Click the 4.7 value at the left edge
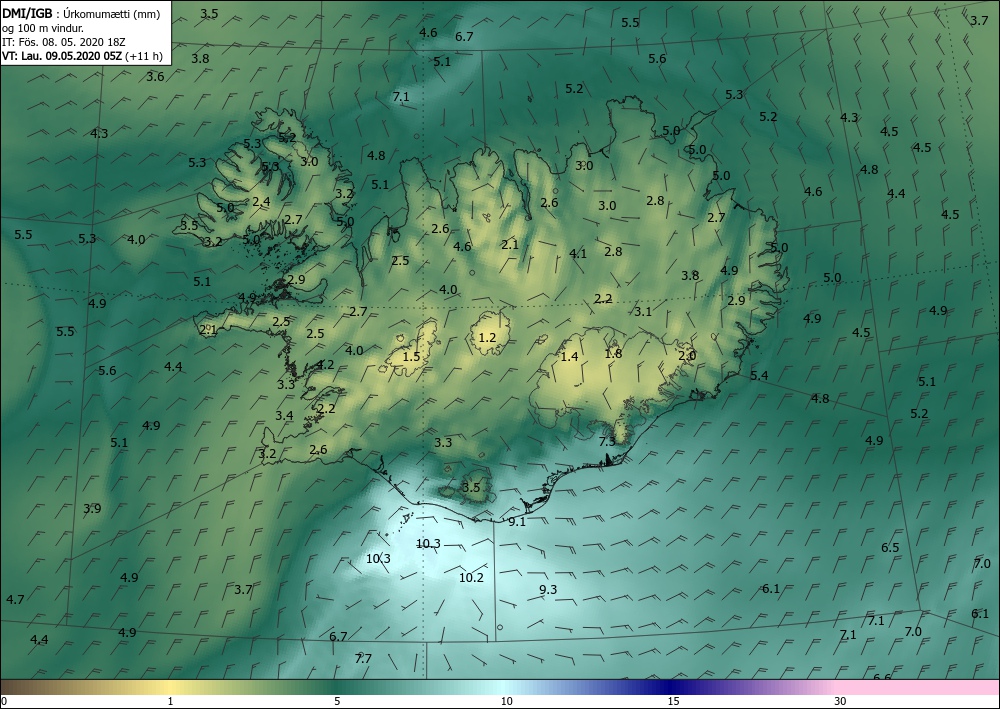 pos(15,599)
